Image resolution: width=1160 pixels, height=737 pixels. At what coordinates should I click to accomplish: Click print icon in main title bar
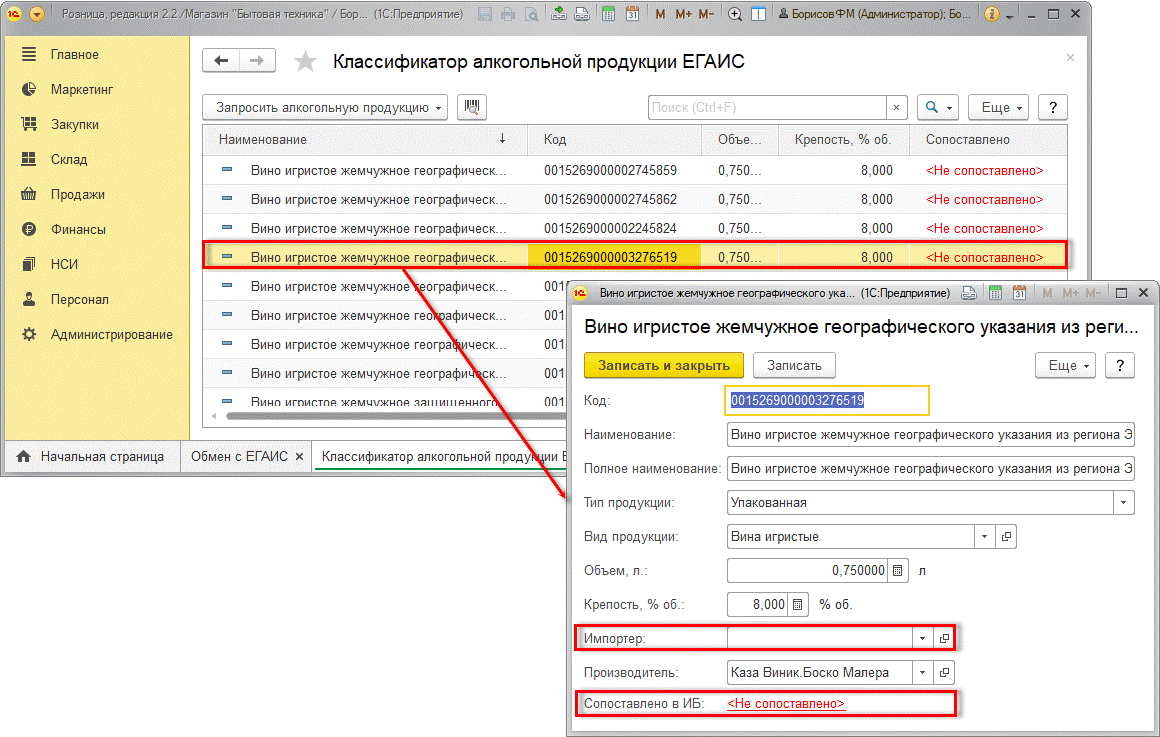[508, 14]
